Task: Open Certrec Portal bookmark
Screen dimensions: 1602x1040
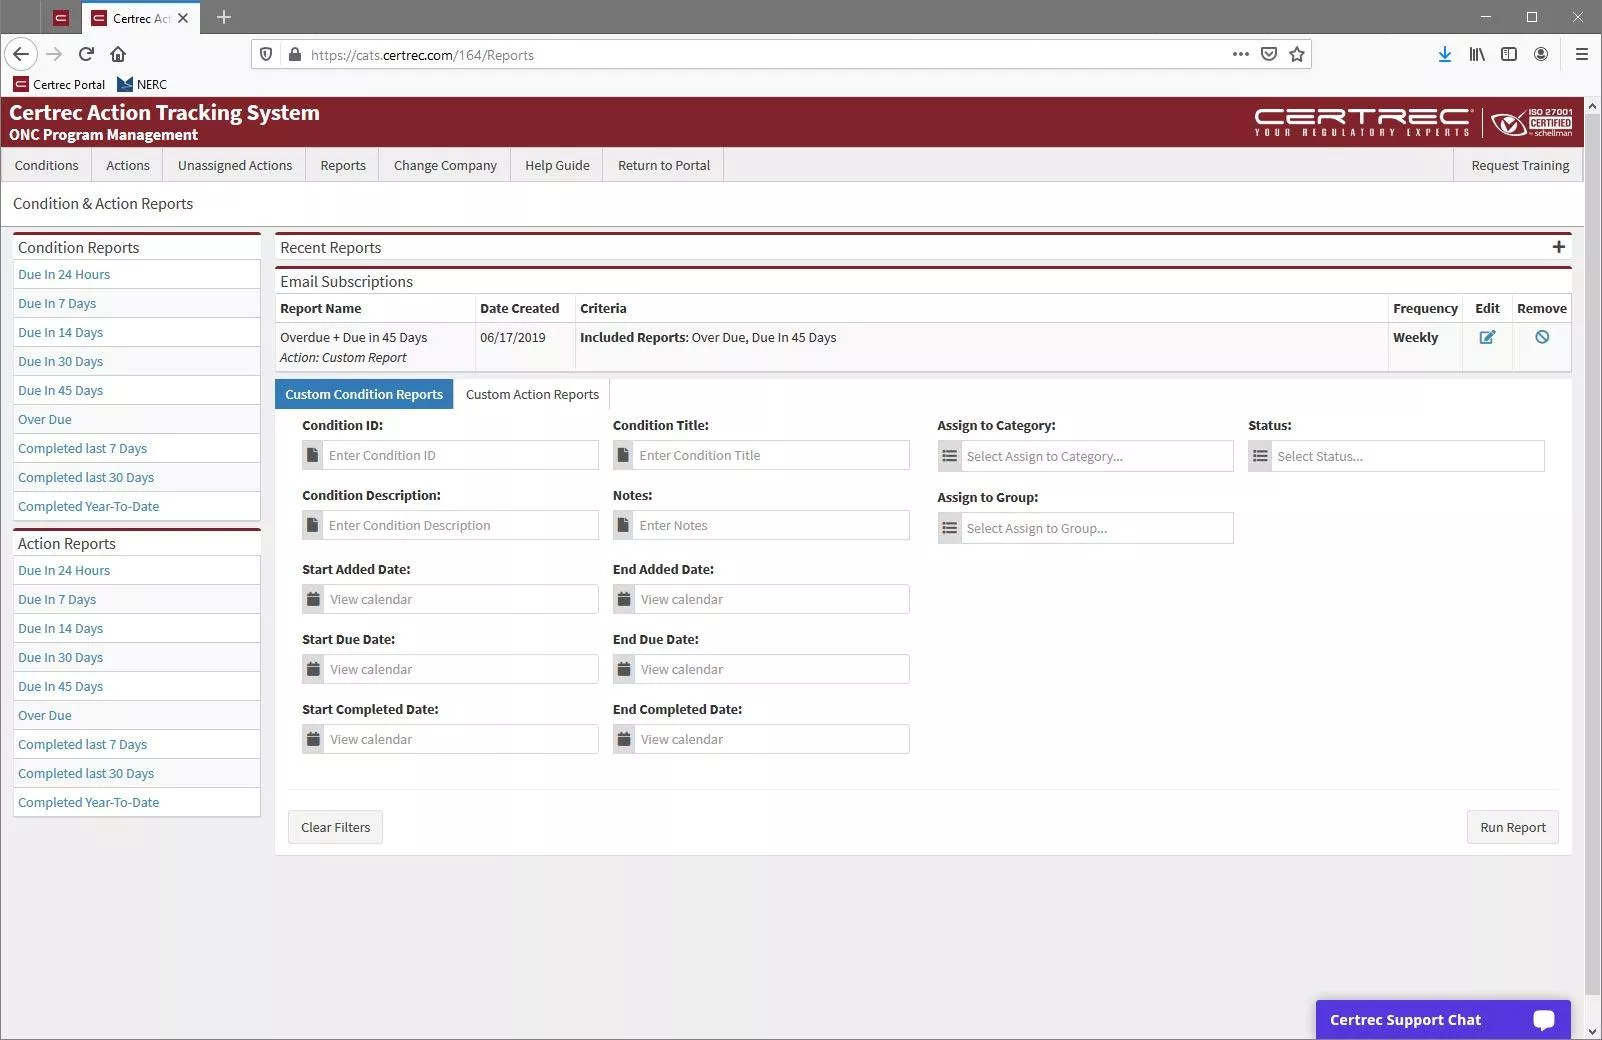Action: point(59,84)
